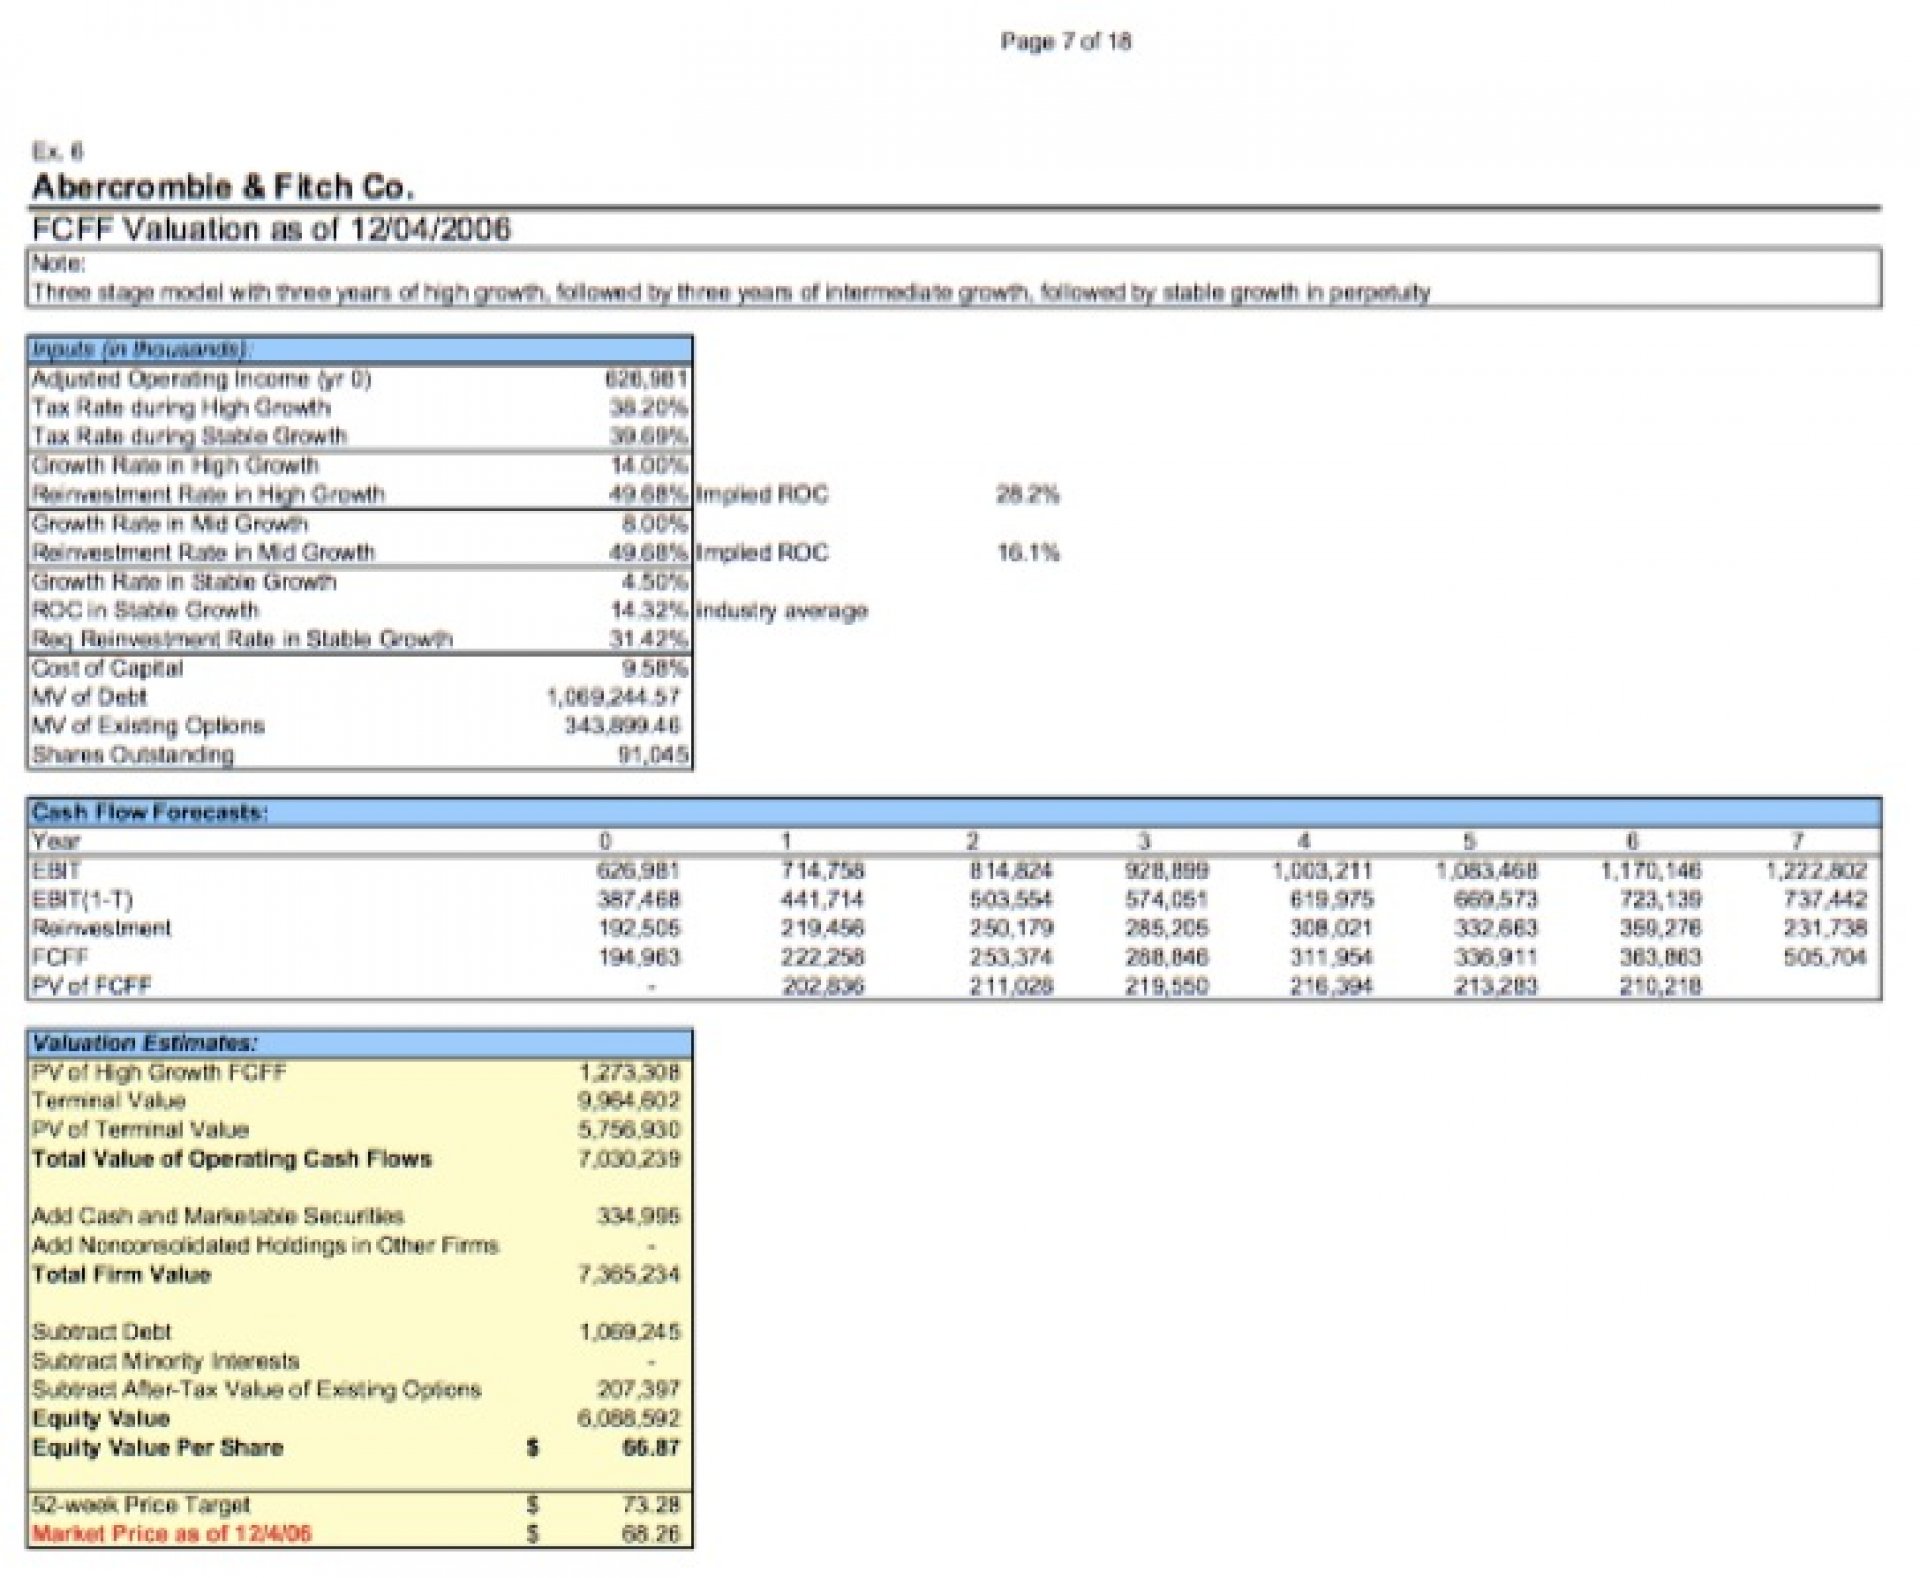Click EBIT(1-T) year 3 value 574,051
Viewport: 1920px width, 1578px height.
click(x=1167, y=899)
